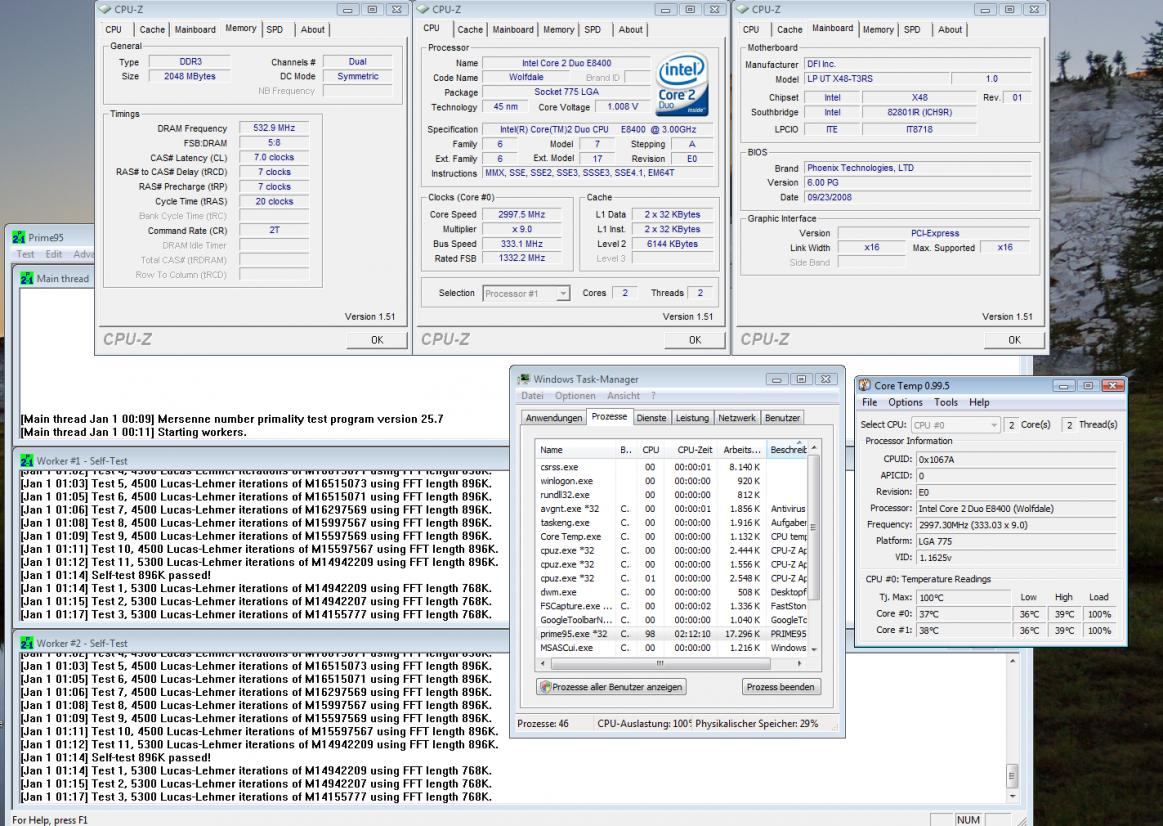Click the Starting workers line in Main thread
The width and height of the screenshot is (1163, 826).
[x=134, y=432]
